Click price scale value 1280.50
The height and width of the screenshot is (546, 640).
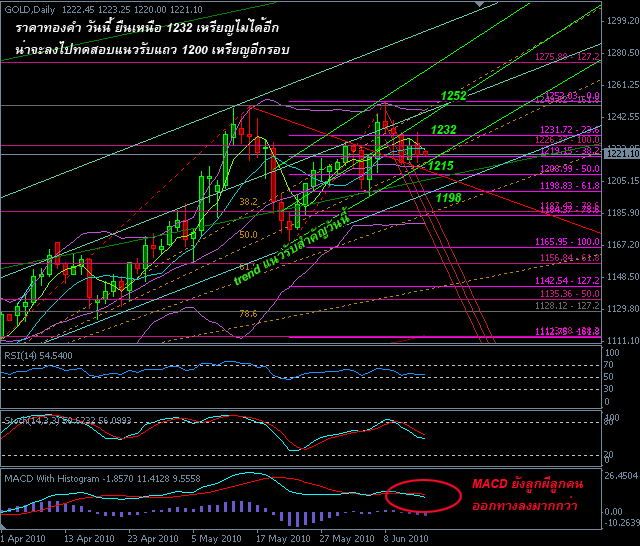(623, 53)
